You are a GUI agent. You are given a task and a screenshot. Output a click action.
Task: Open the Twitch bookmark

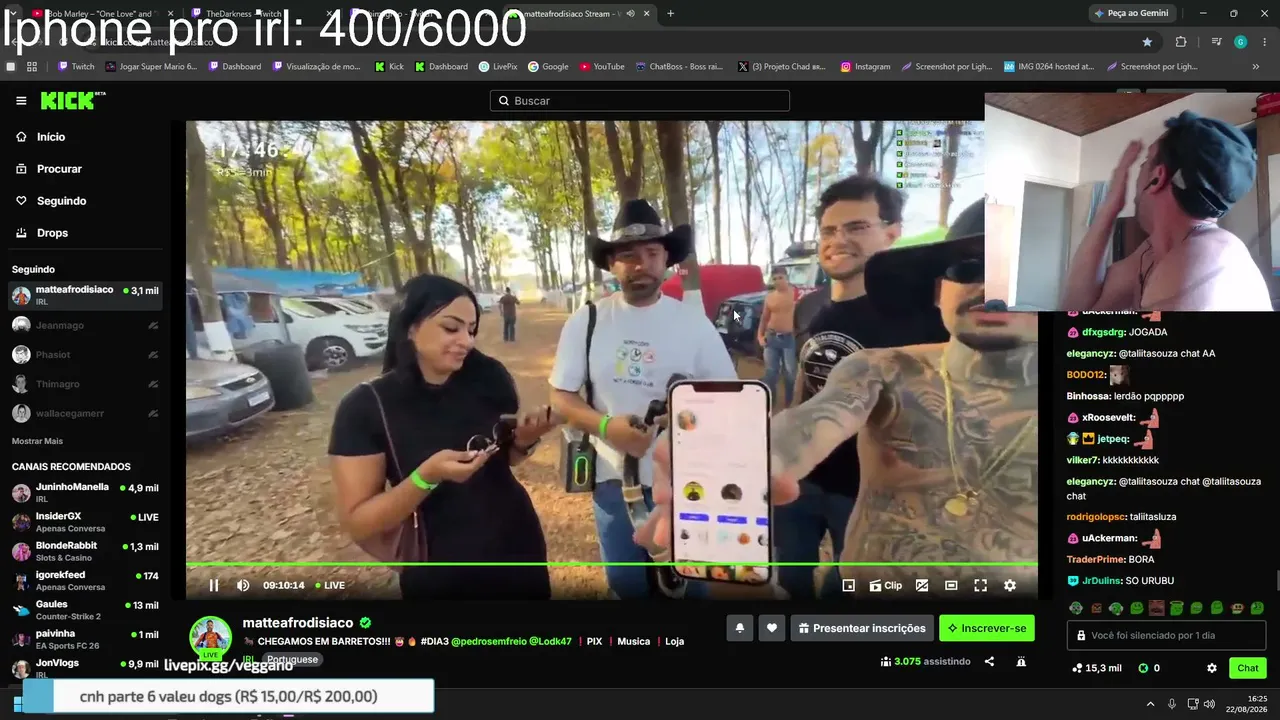click(x=76, y=67)
